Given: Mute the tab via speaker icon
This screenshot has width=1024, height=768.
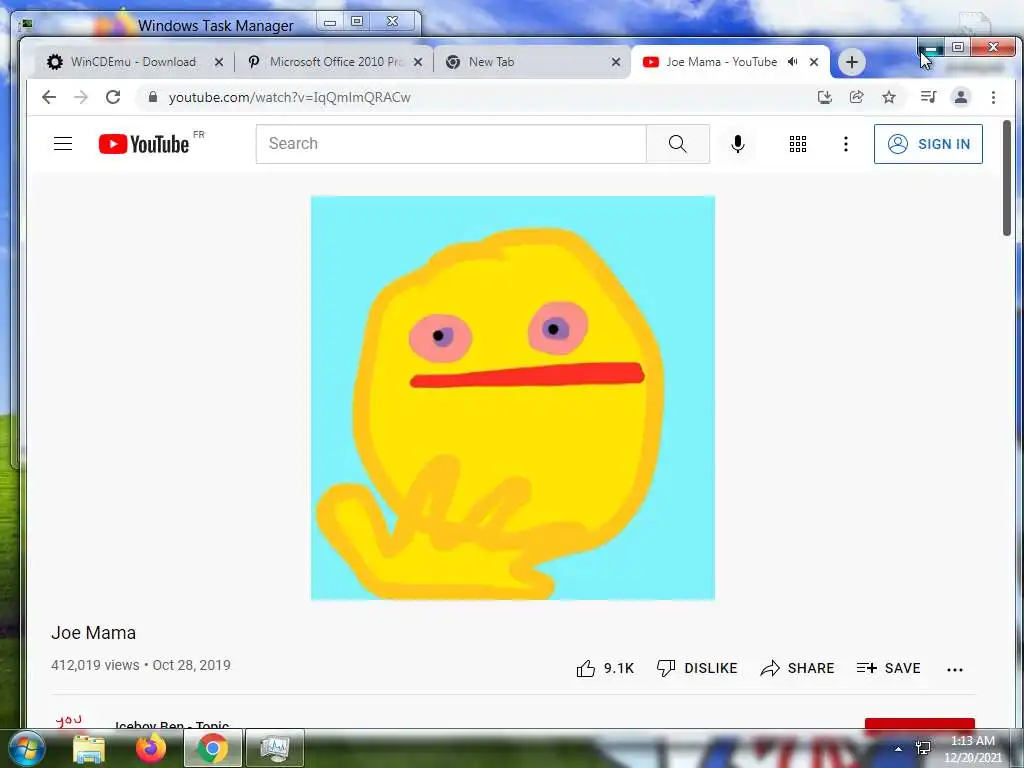Looking at the screenshot, I should point(792,61).
